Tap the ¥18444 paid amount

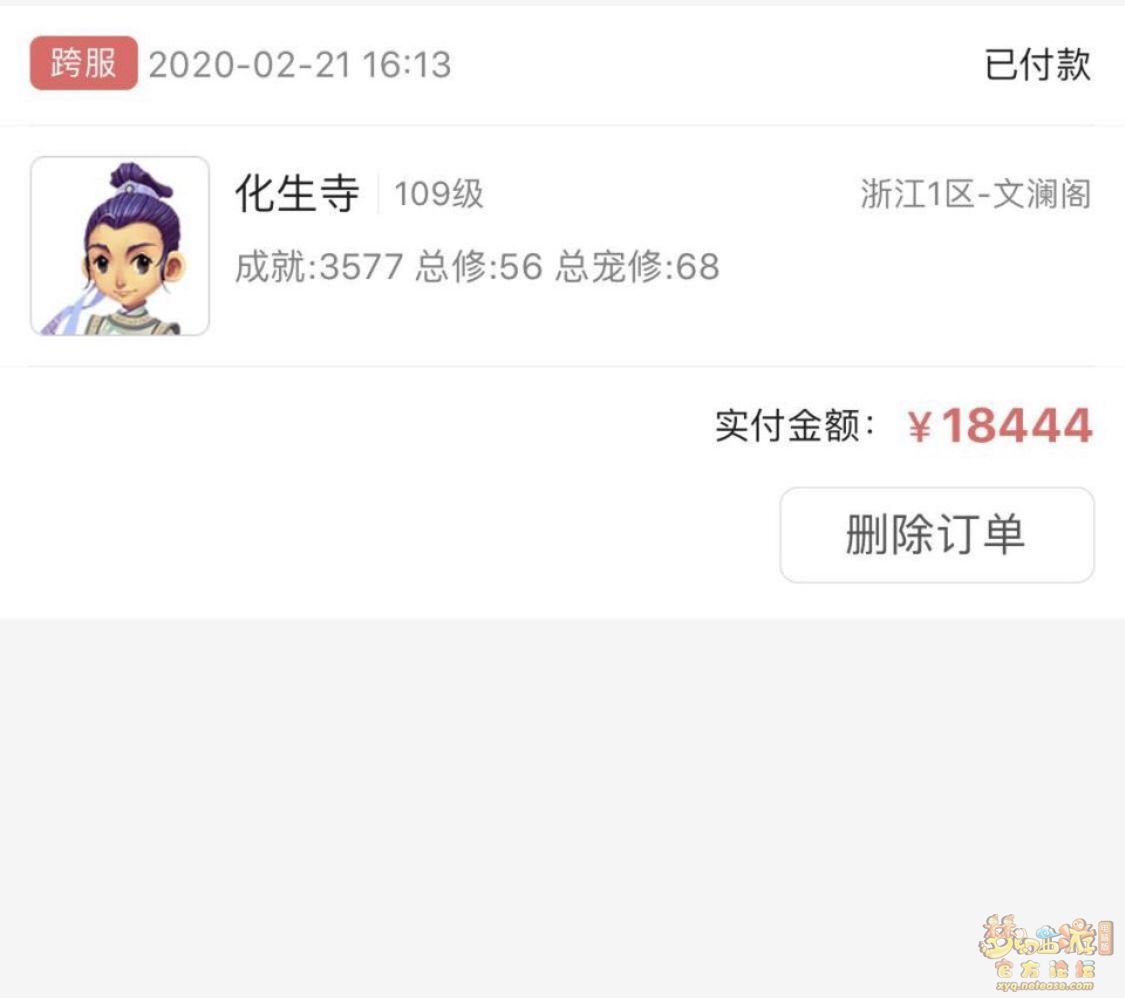(x=999, y=425)
